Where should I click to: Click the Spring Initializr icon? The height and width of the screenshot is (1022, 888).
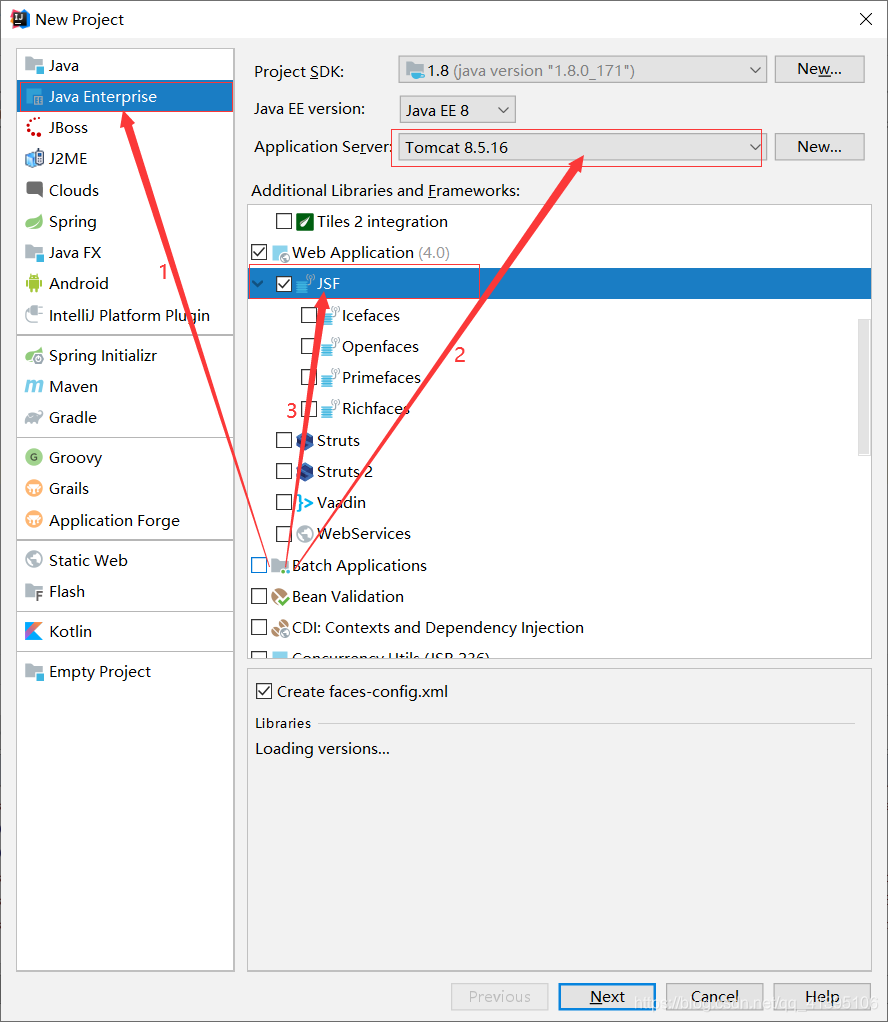pos(34,355)
